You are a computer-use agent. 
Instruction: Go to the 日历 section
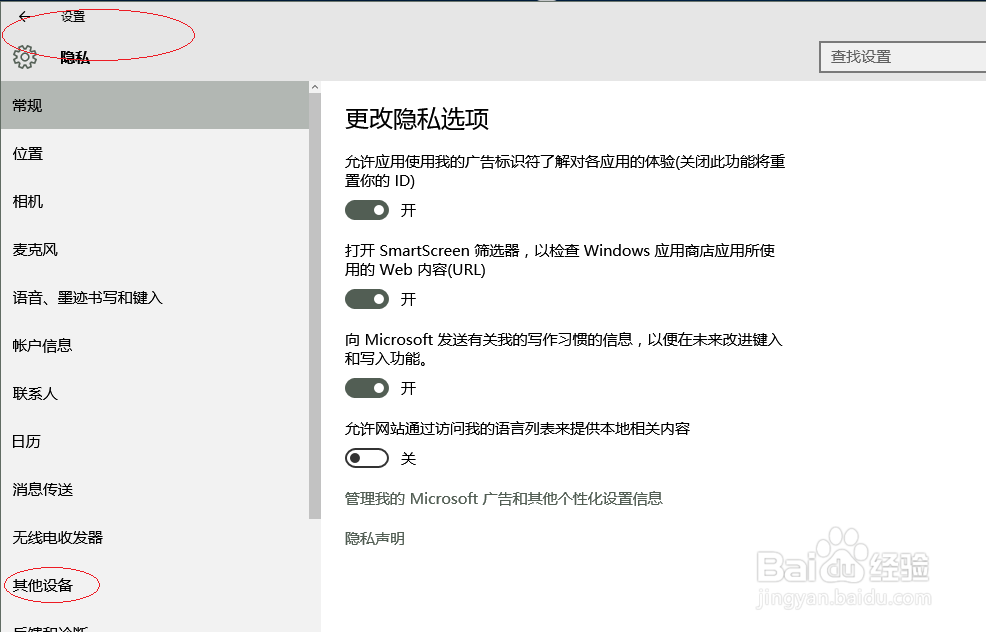point(155,441)
